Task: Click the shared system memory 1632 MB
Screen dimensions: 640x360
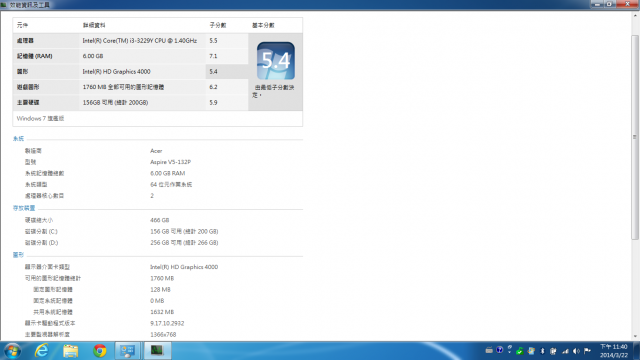Action: click(162, 312)
